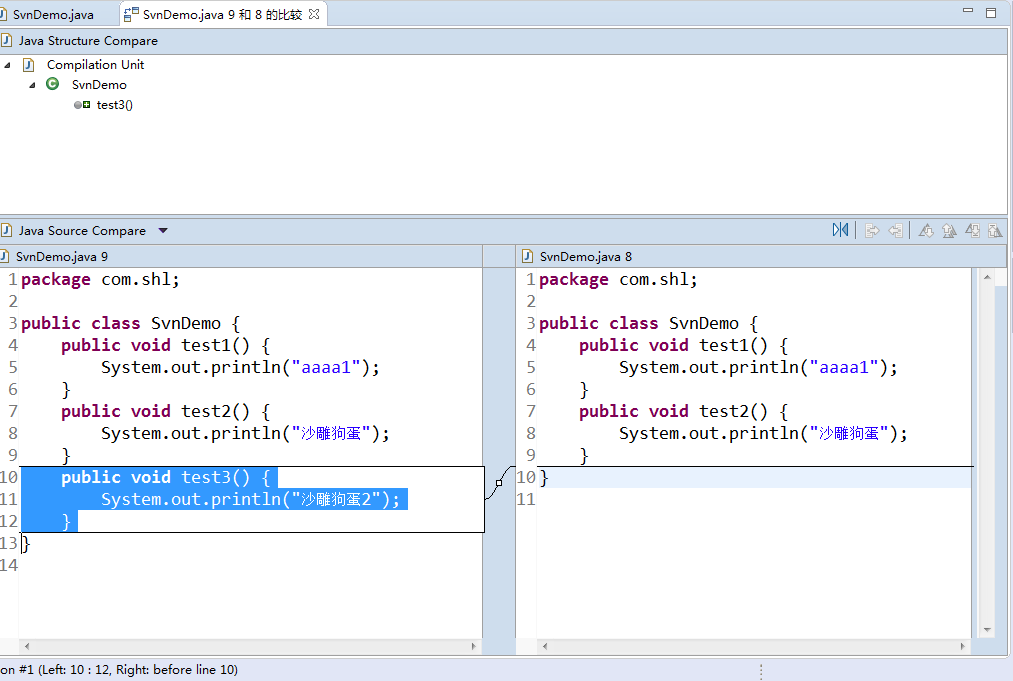Click left arrow of right pane horizontal scrollbar
The image size is (1013, 681).
[x=545, y=645]
